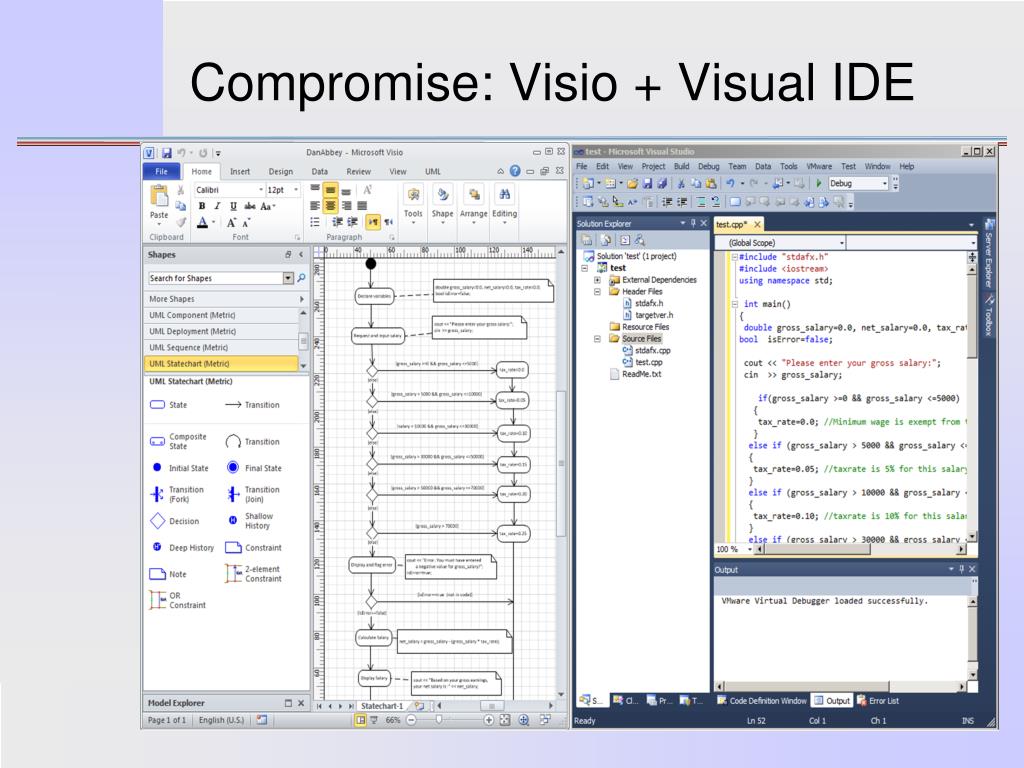Open the UML ribbon tab in Visio
This screenshot has width=1024, height=768.
(433, 172)
